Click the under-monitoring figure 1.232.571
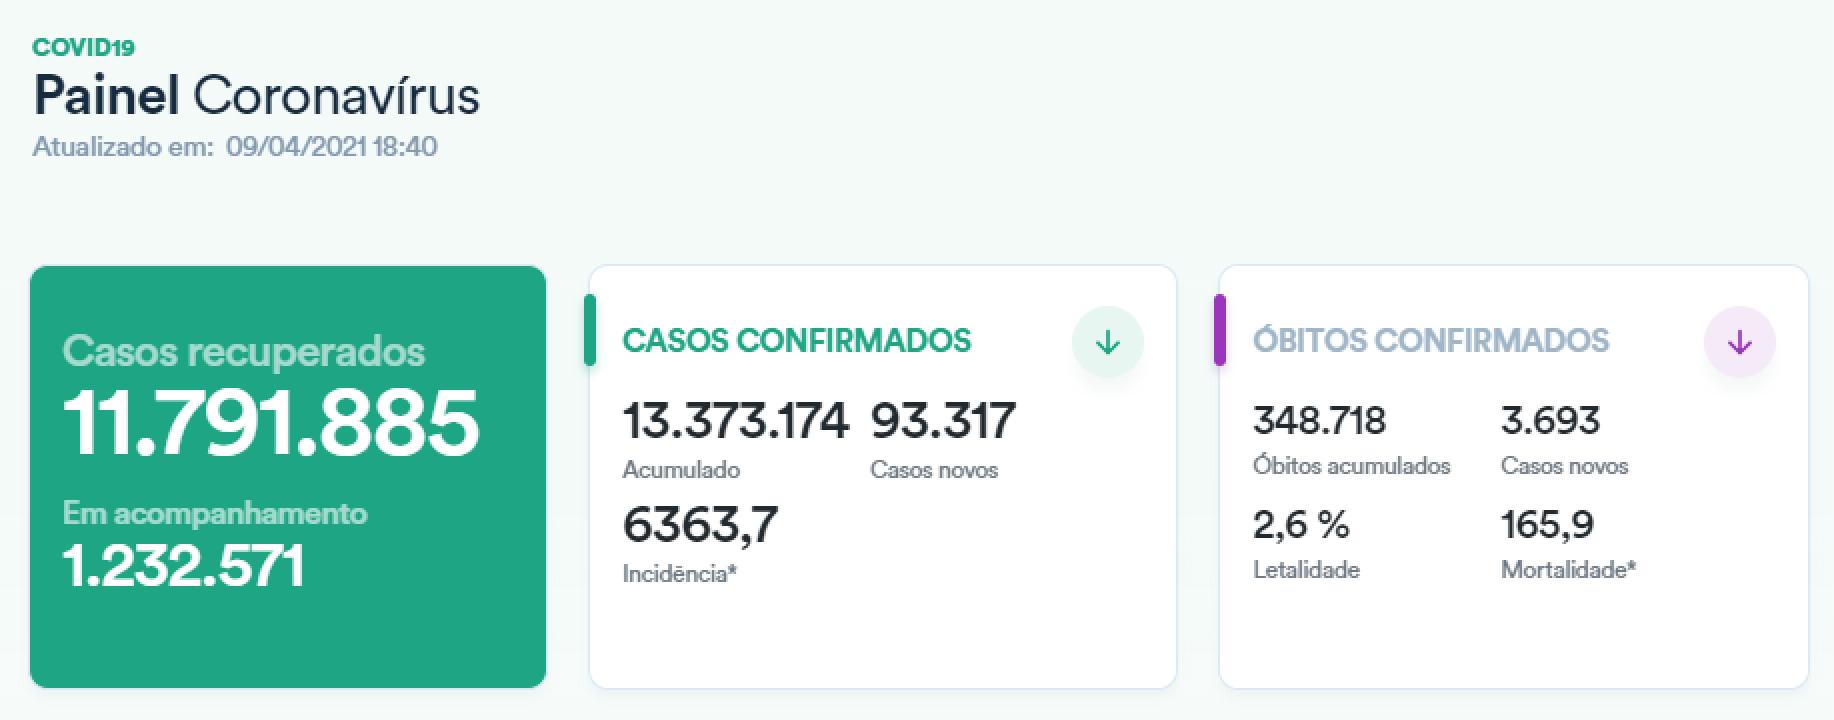1834x720 pixels. pyautogui.click(x=184, y=566)
